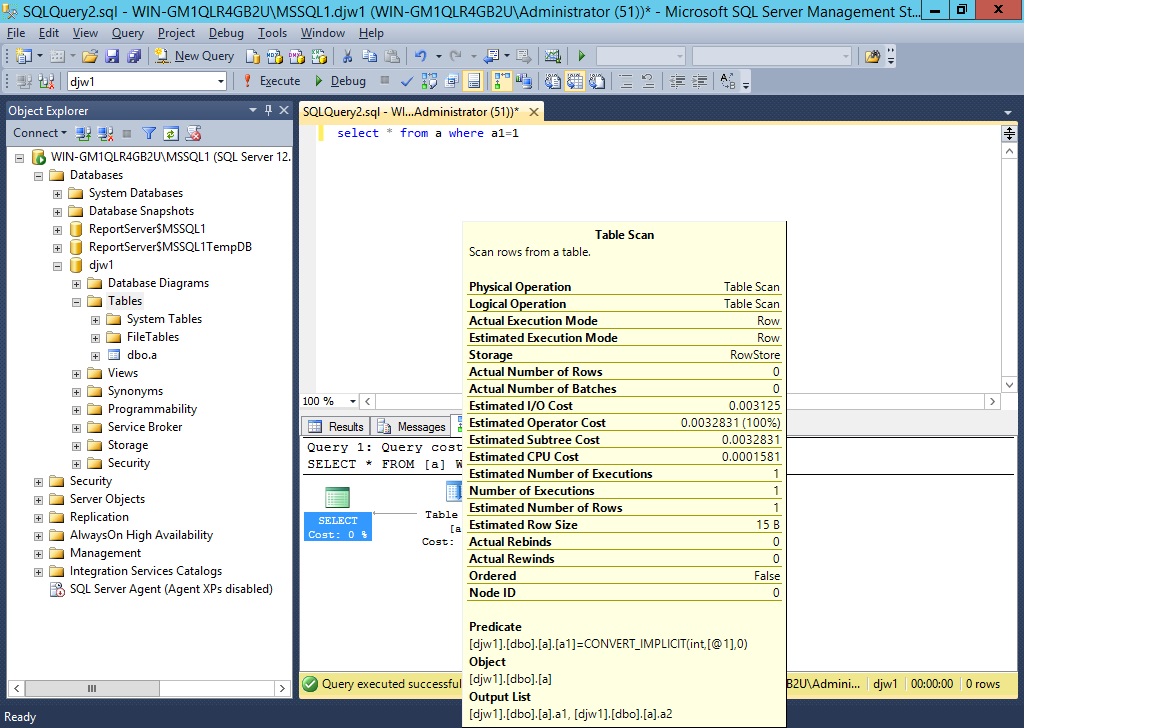The height and width of the screenshot is (728, 1152).
Task: Start debugging with the Debug button
Action: [347, 80]
